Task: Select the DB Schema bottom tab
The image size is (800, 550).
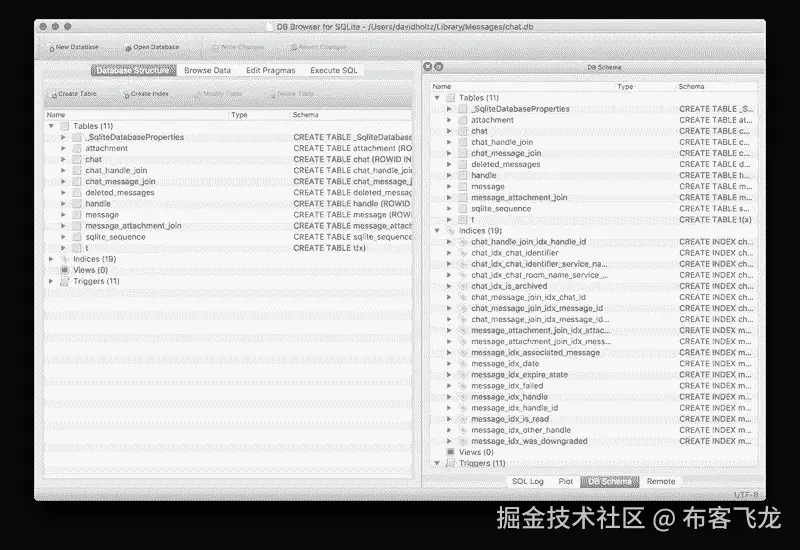Action: (610, 482)
